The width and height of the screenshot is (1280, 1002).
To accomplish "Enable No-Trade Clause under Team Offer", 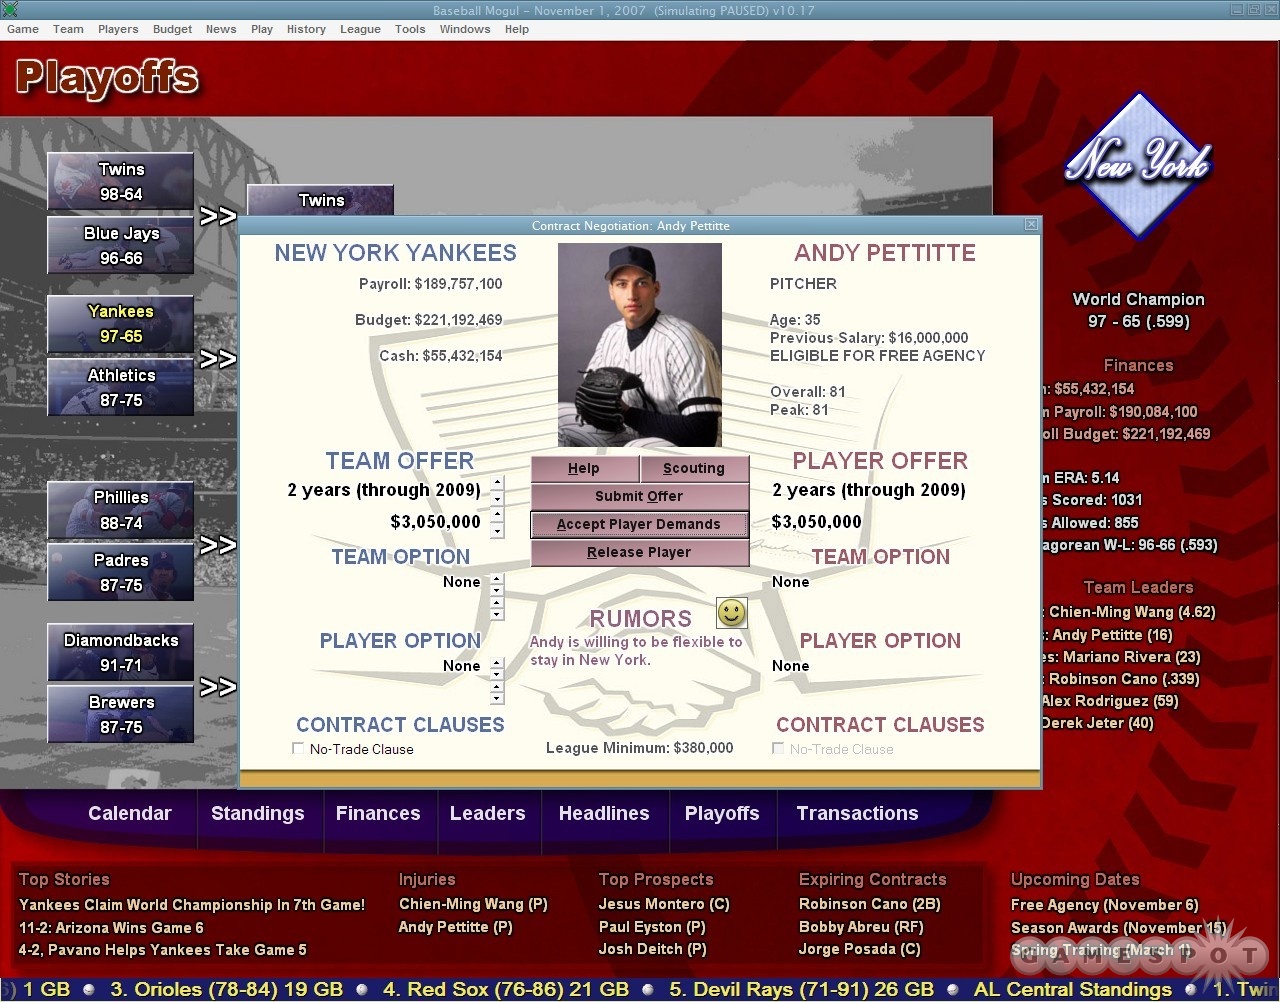I will coord(297,747).
